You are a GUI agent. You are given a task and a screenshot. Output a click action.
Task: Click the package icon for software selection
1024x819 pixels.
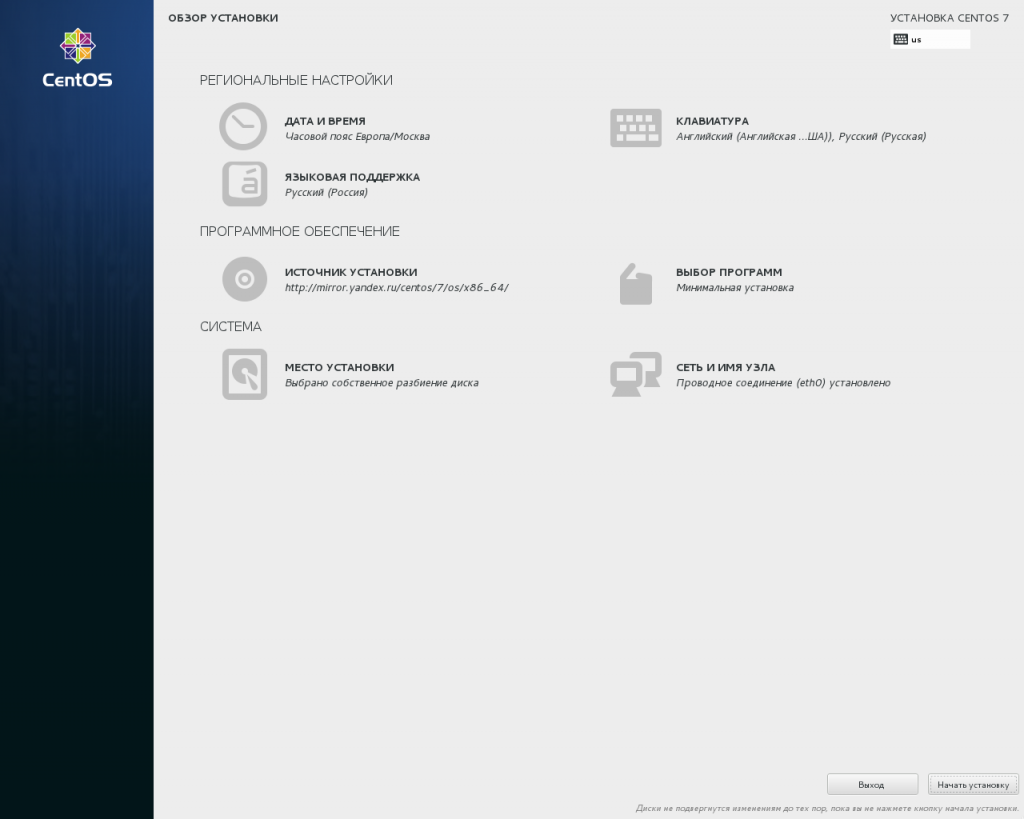(636, 284)
